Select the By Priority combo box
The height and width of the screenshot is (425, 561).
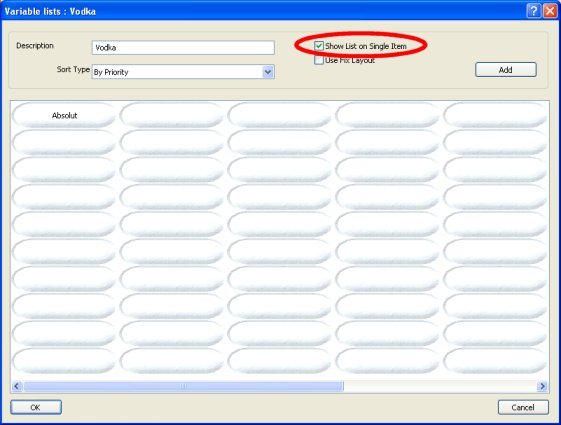pos(183,72)
